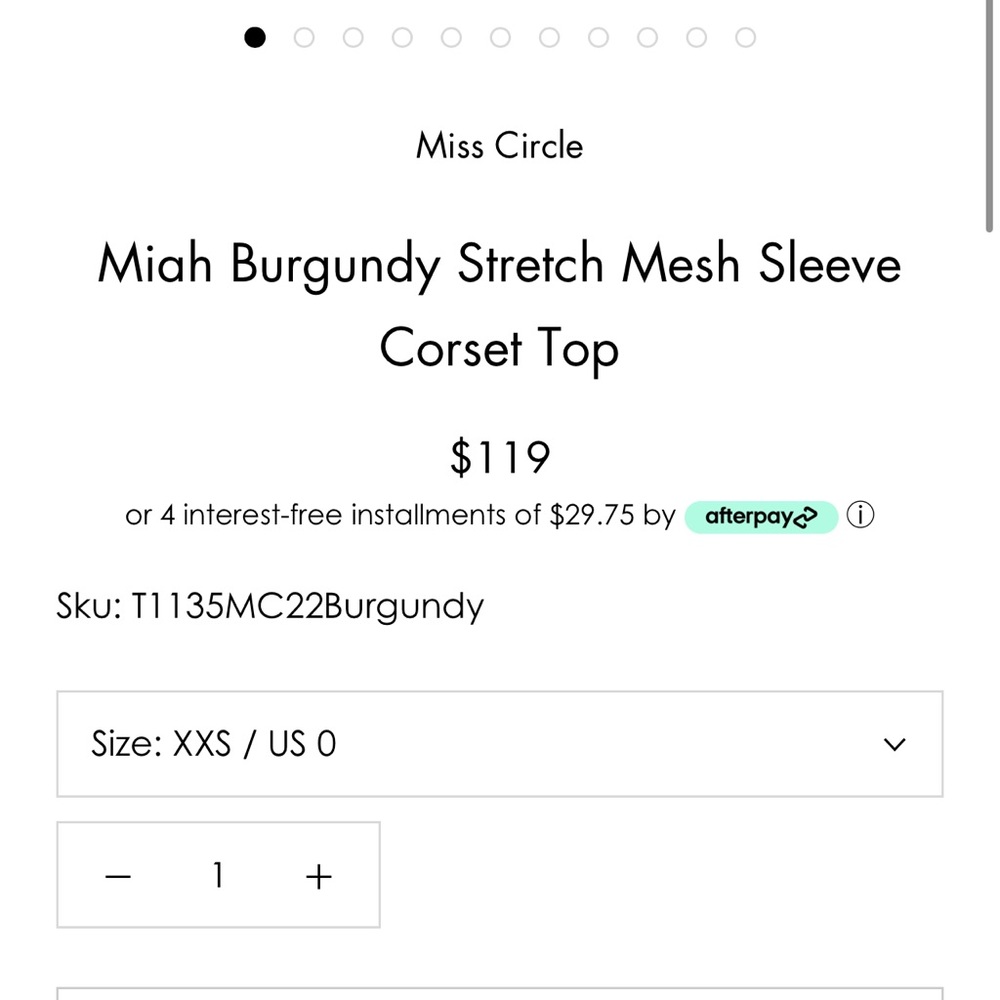
Task: Select the first filled carousel dot
Action: click(x=256, y=37)
